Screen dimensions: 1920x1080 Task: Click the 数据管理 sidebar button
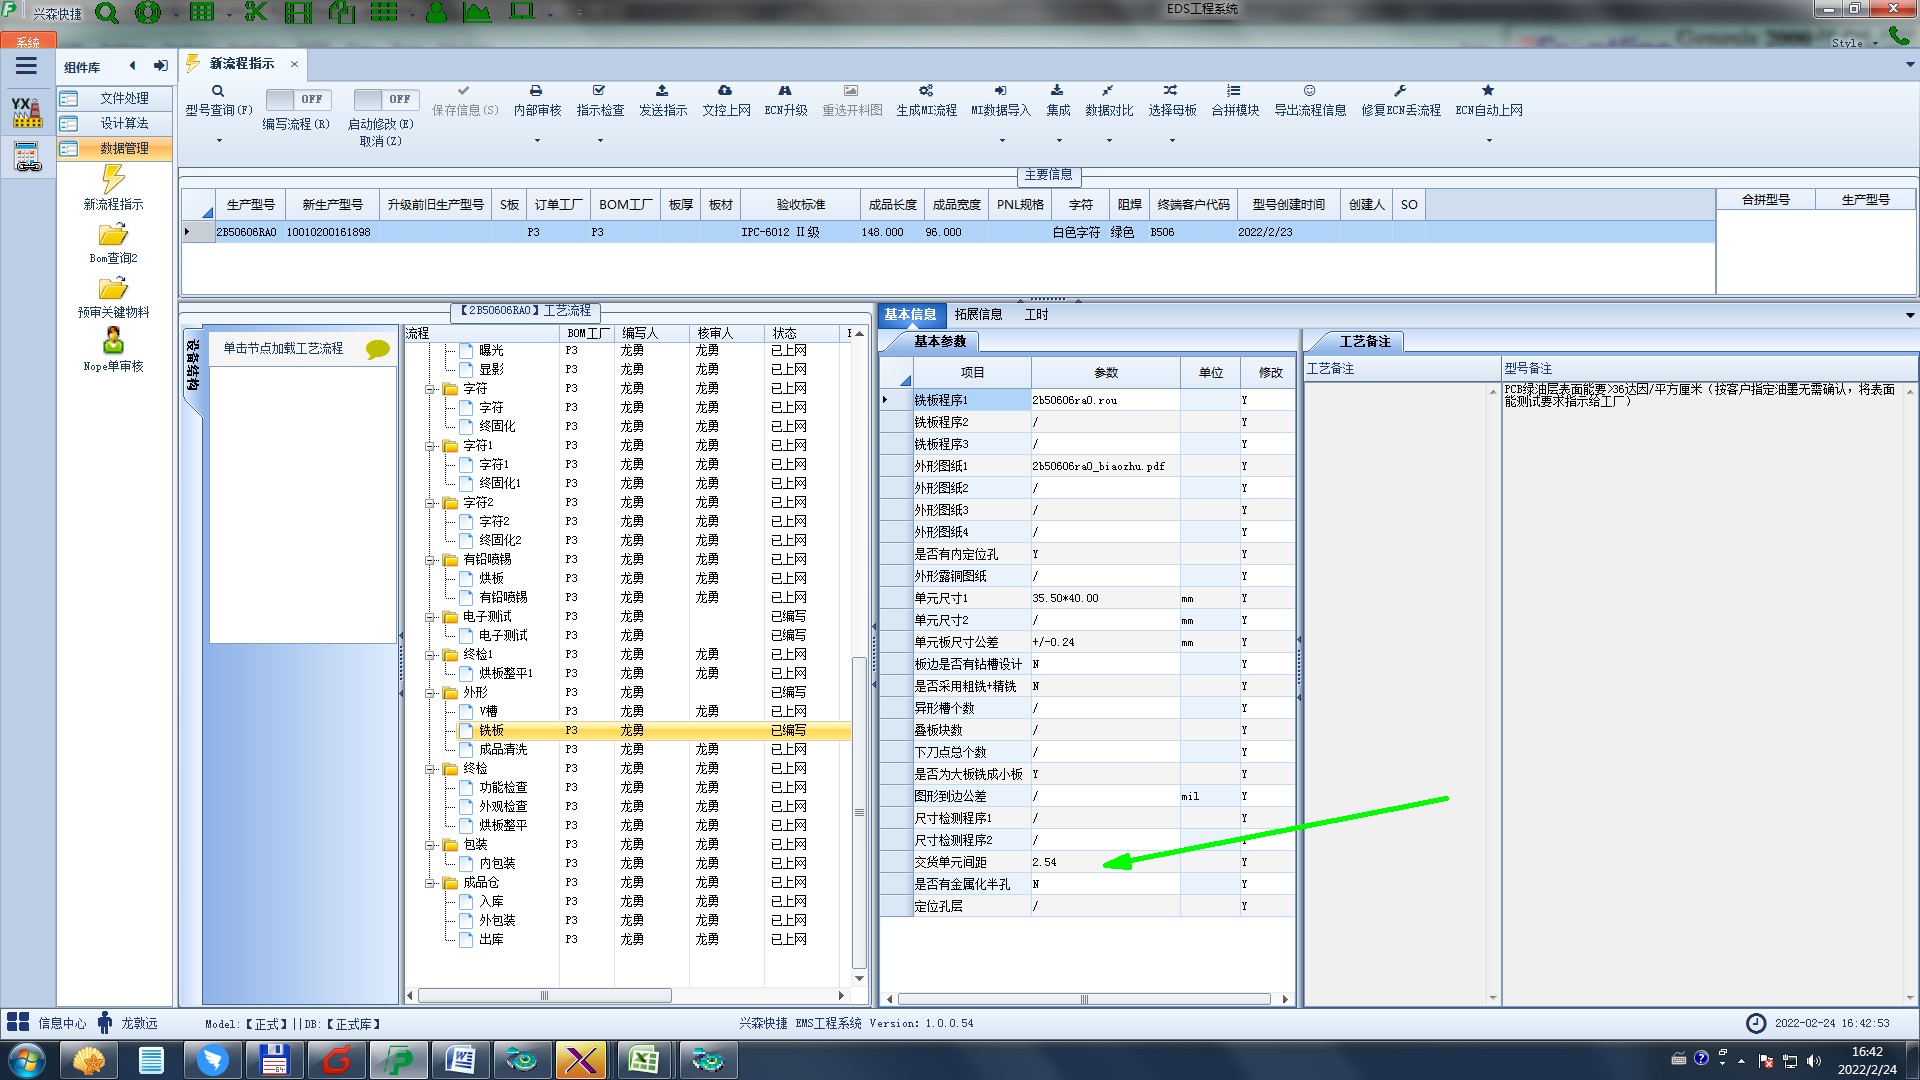tap(123, 148)
